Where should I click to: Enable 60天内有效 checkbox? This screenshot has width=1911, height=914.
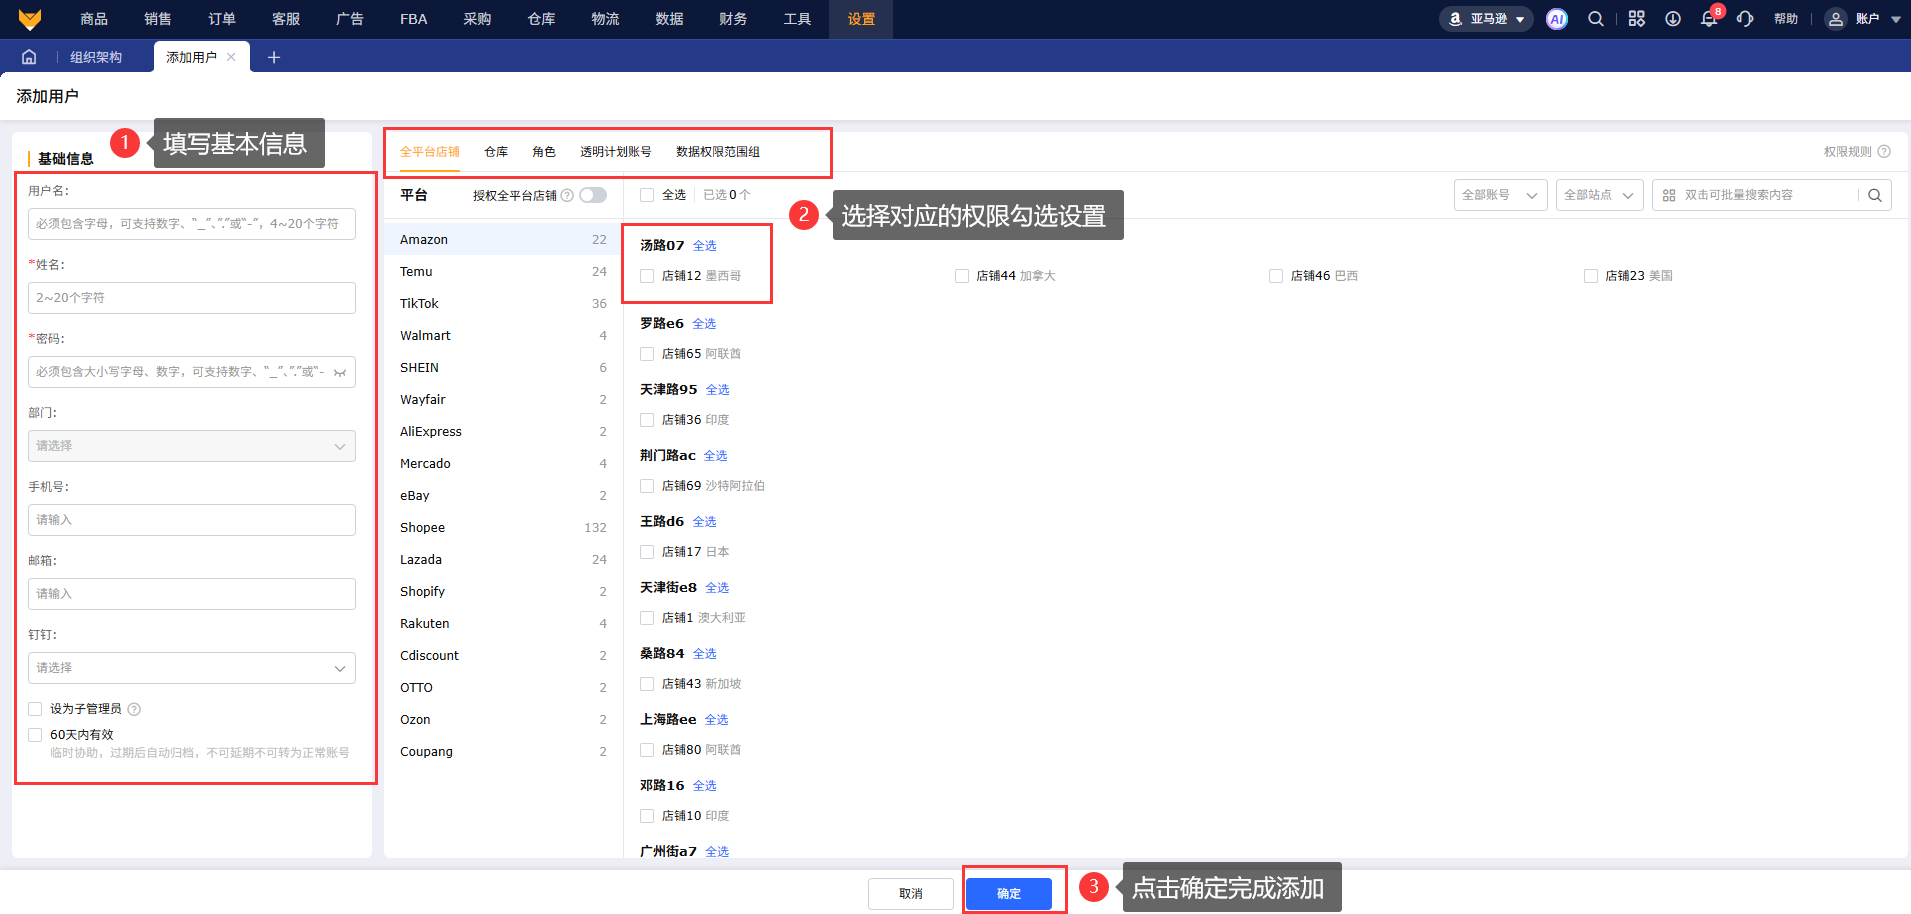tap(35, 735)
